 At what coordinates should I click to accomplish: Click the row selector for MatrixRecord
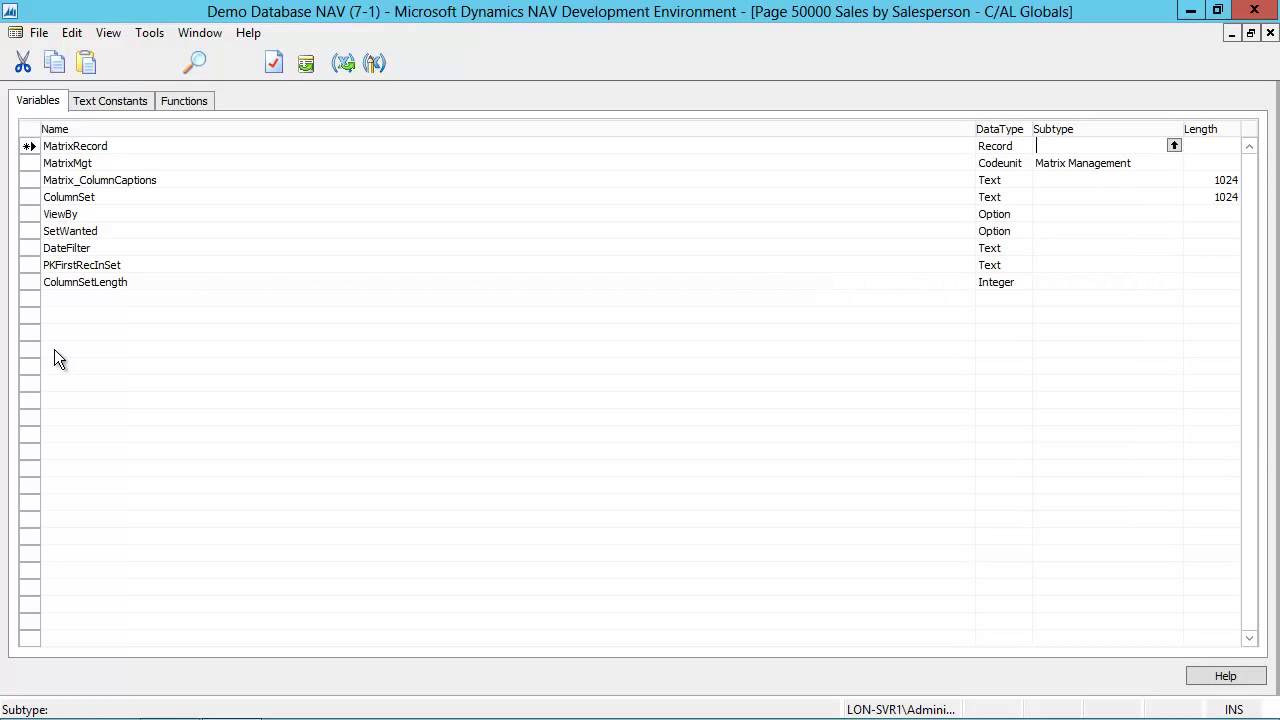(30, 146)
